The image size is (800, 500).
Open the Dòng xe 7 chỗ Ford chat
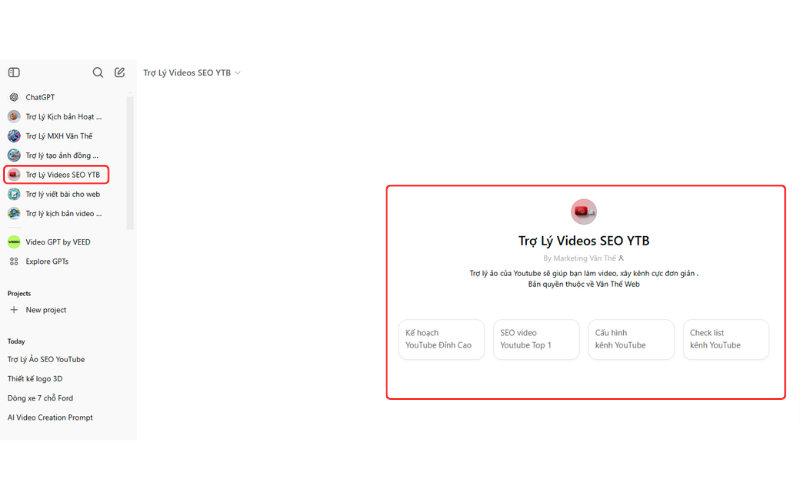click(40, 398)
